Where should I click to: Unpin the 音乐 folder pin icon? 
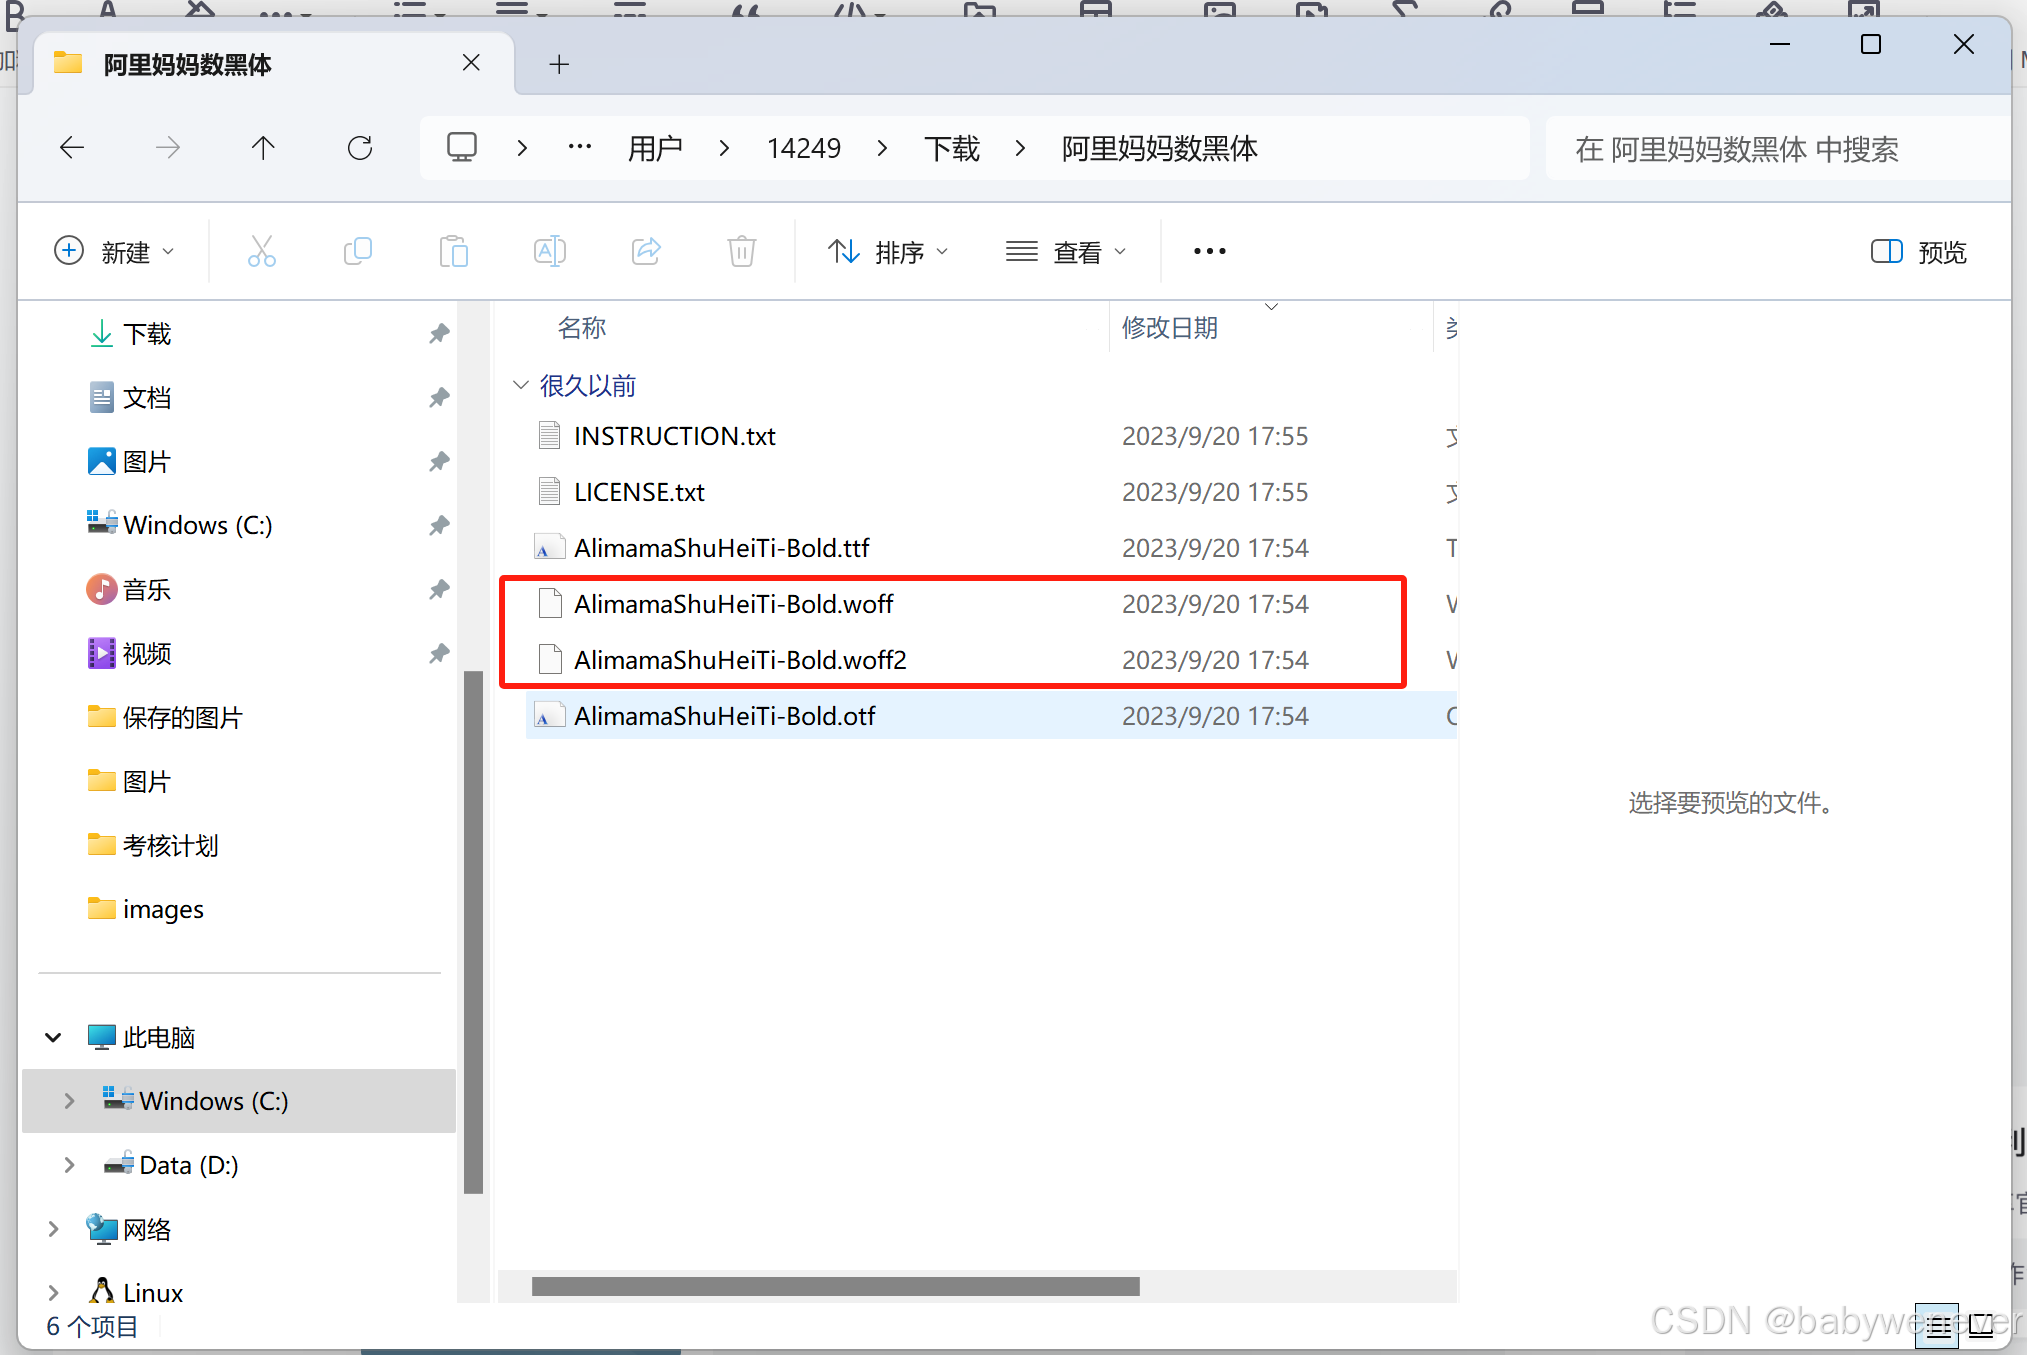438,590
